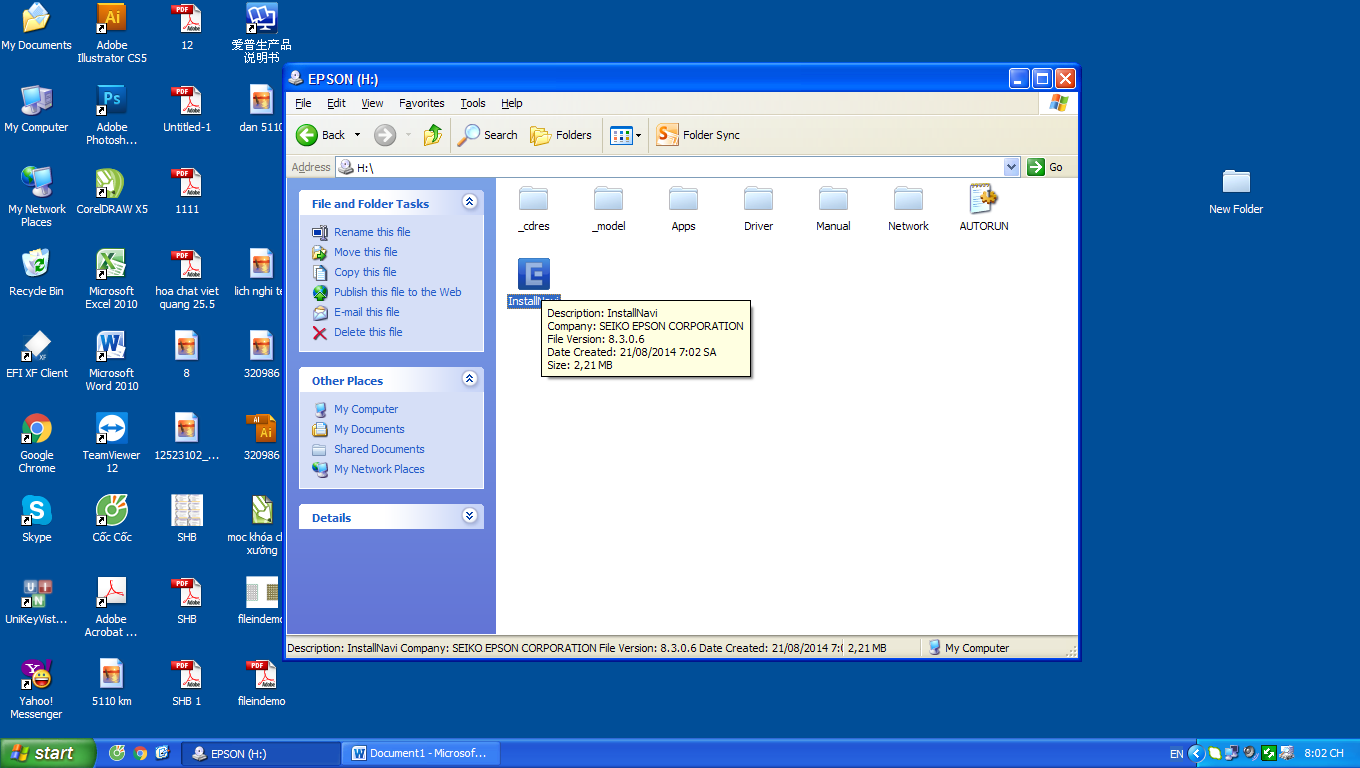Screen dimensions: 1360x768
Task: Switch to Document1 Microsoft Word taskbar button
Action: coord(419,753)
